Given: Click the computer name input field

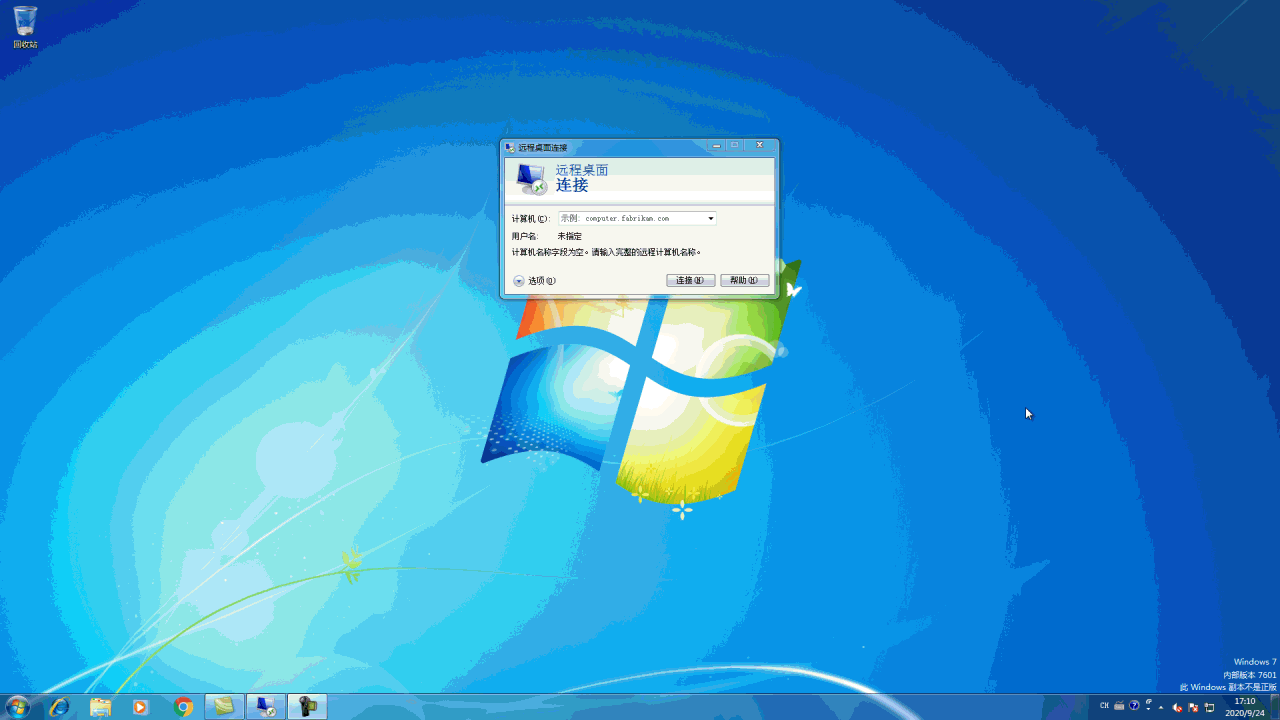Looking at the screenshot, I should pos(636,218).
